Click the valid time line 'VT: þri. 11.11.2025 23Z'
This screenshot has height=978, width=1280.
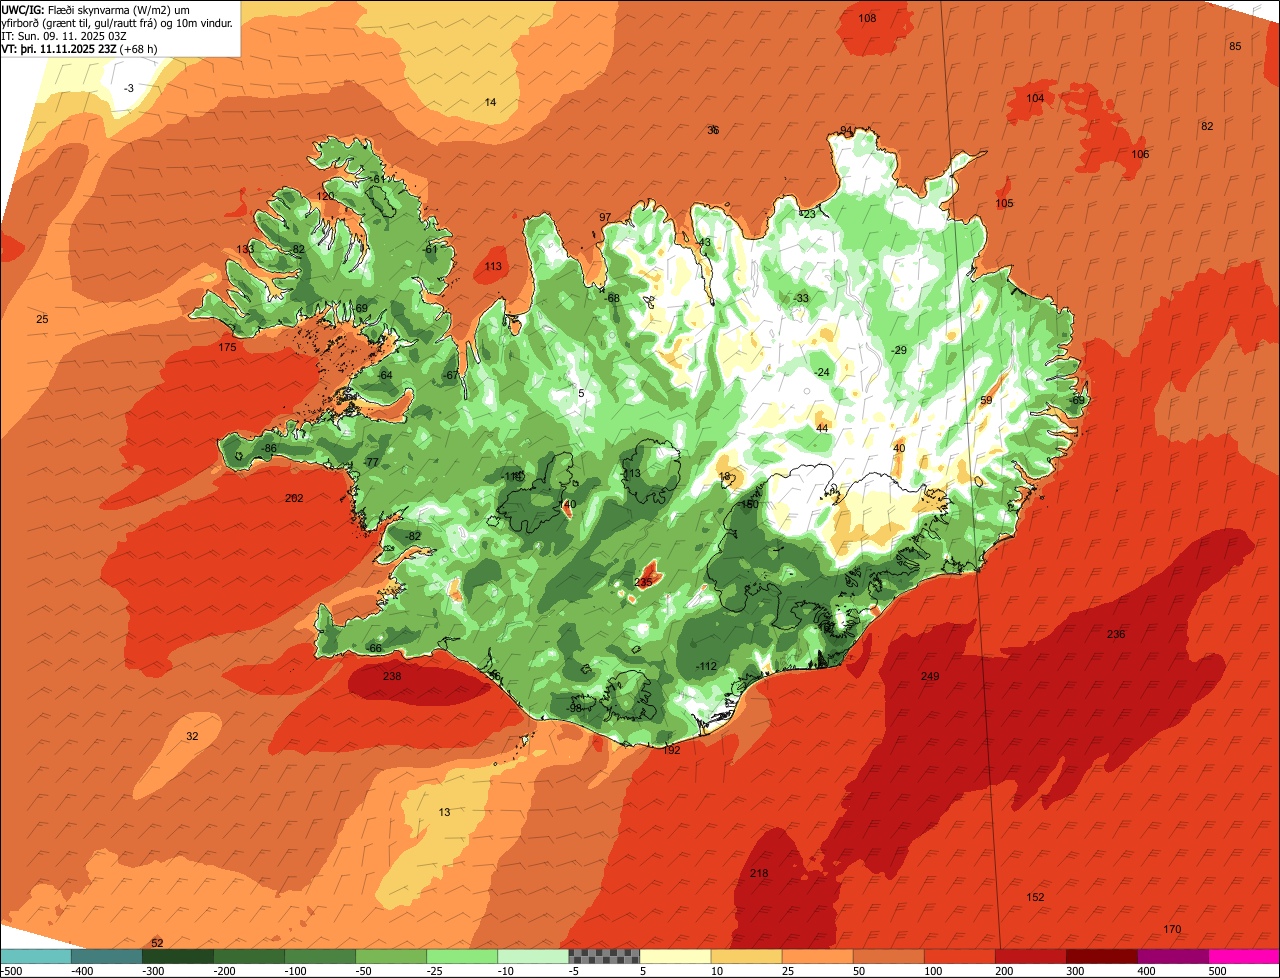(60, 49)
